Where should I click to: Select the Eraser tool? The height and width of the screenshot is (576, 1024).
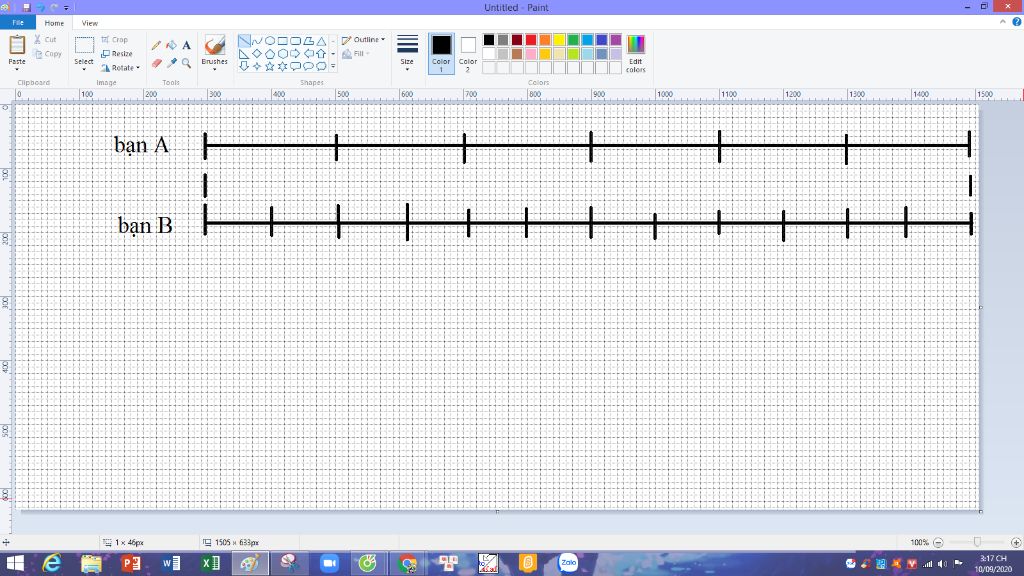coord(156,63)
